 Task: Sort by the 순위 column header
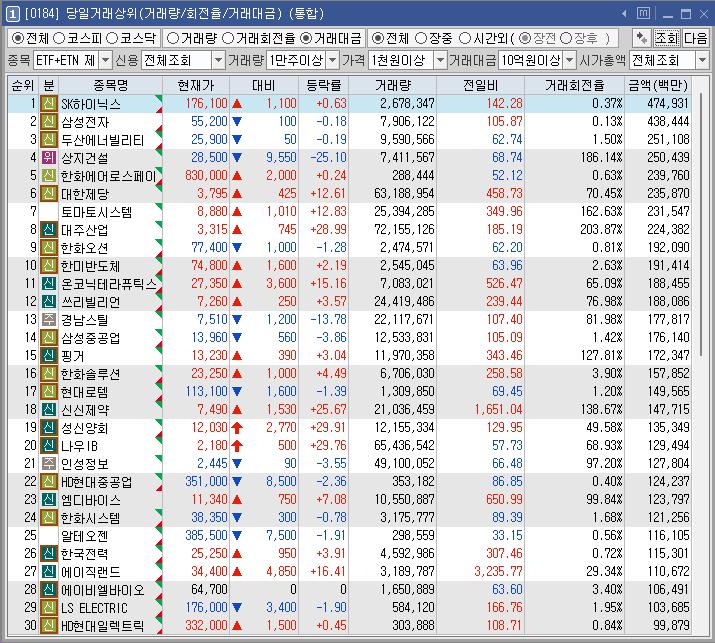[x=23, y=85]
